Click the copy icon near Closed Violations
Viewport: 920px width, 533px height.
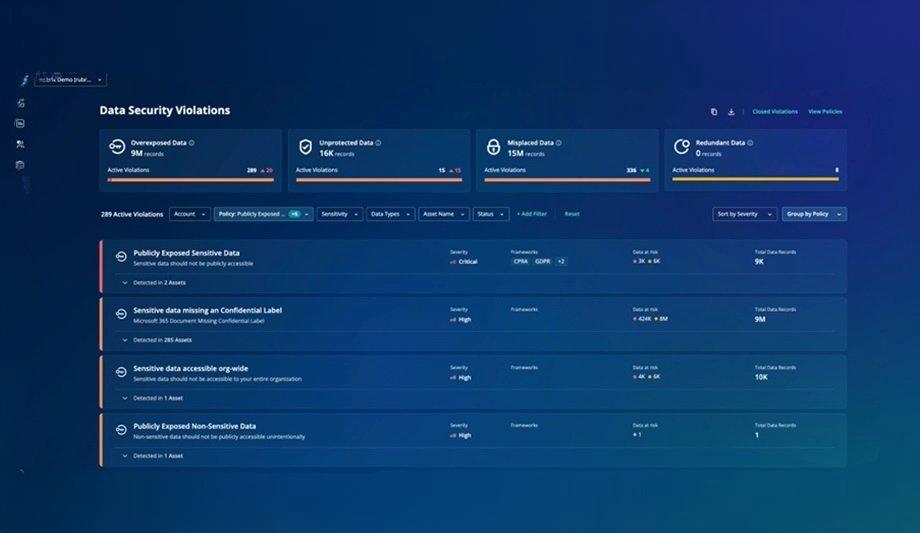pos(714,112)
